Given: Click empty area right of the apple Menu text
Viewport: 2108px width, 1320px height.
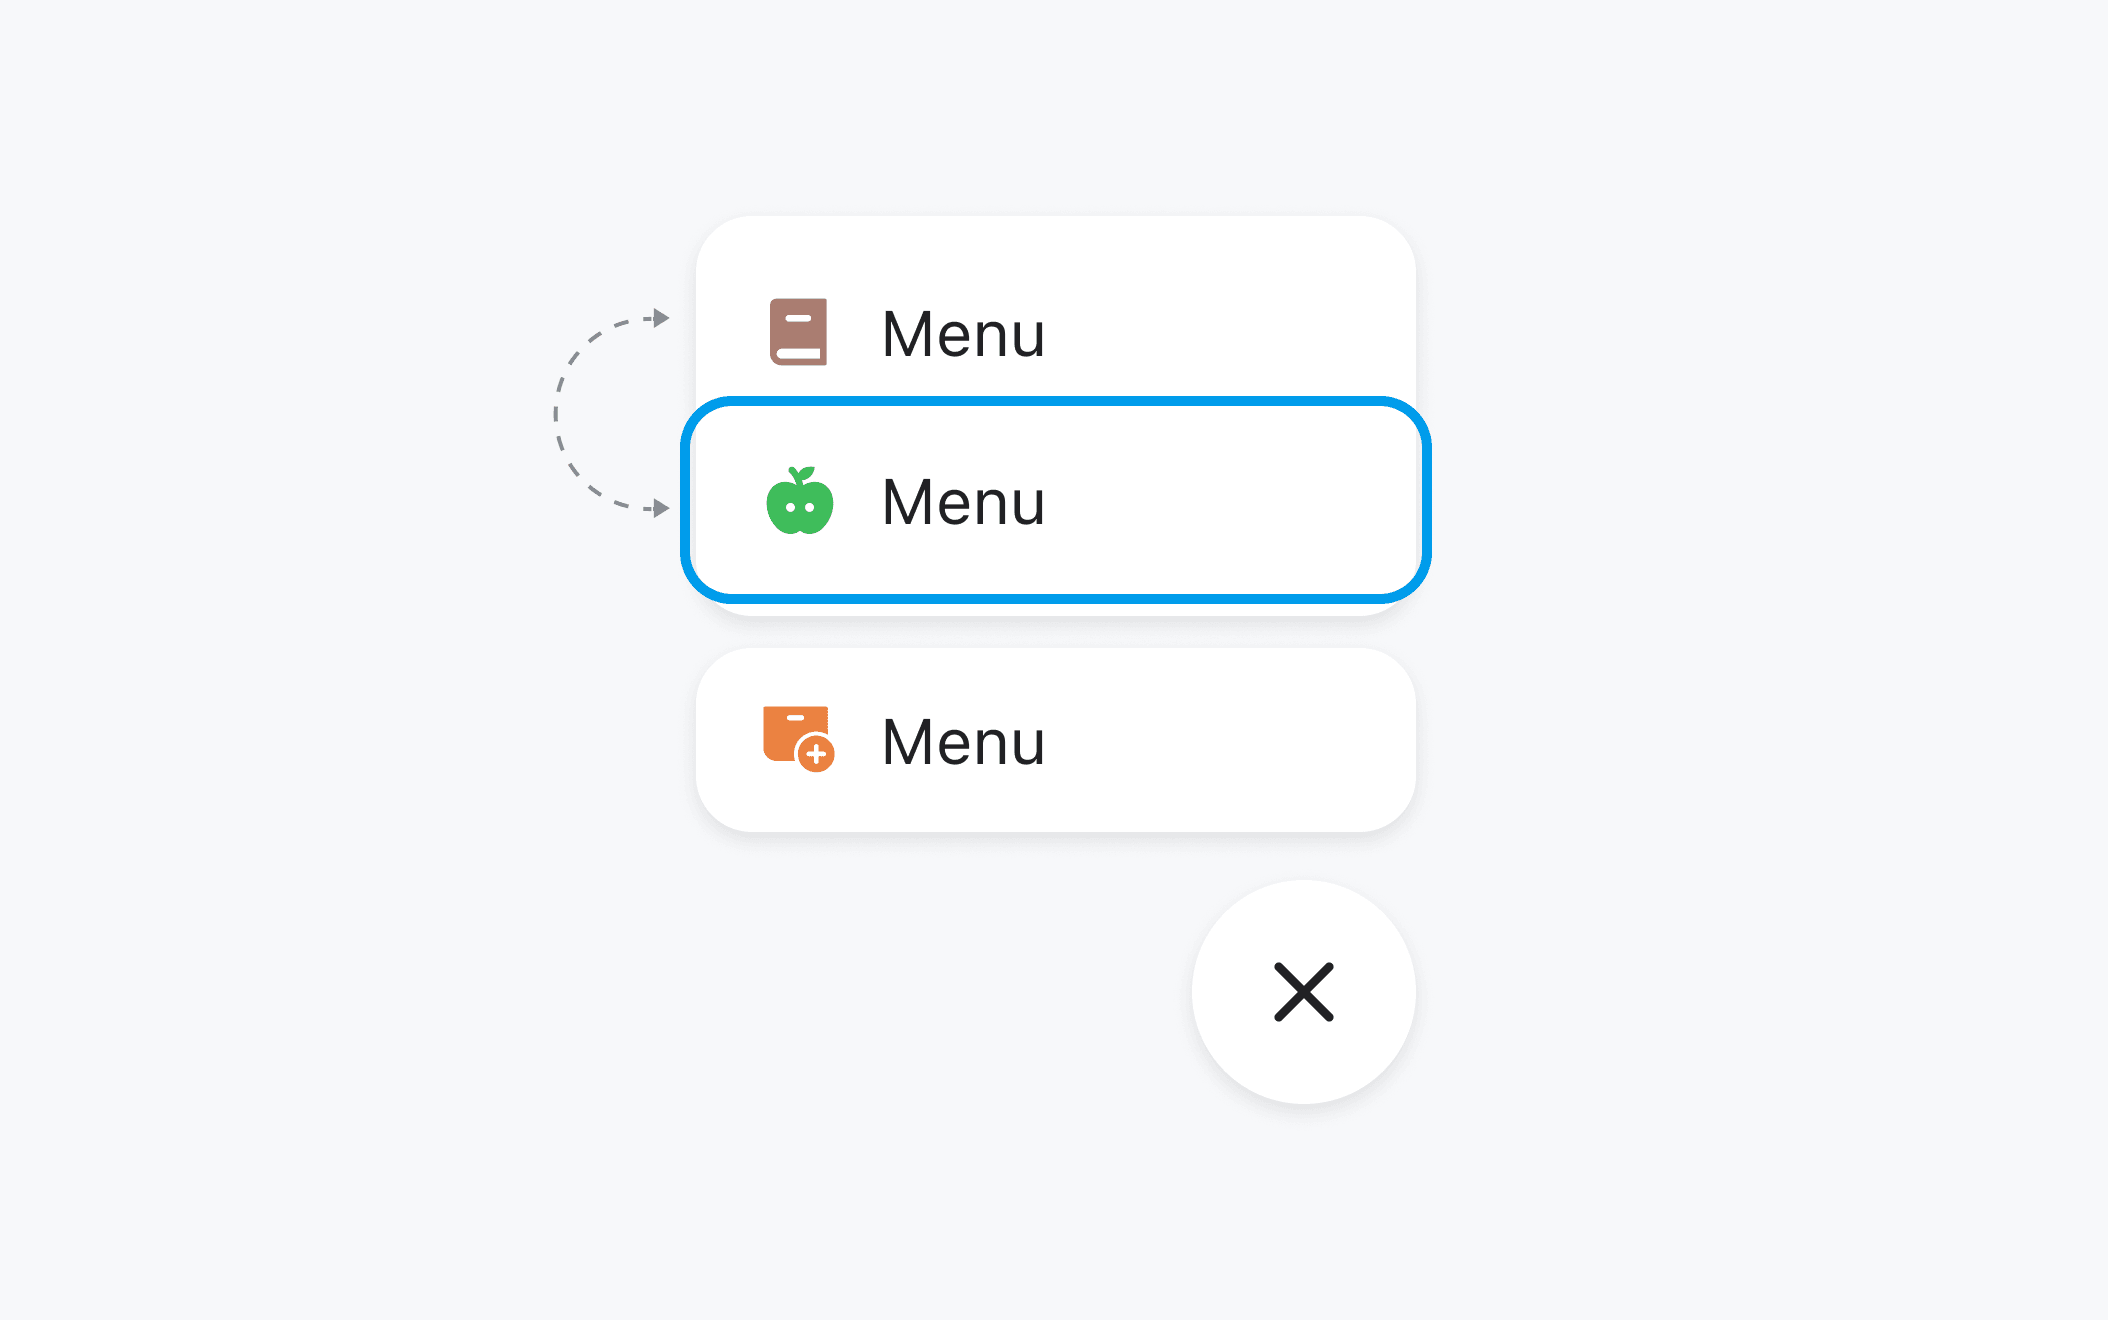Looking at the screenshot, I should tap(1230, 500).
